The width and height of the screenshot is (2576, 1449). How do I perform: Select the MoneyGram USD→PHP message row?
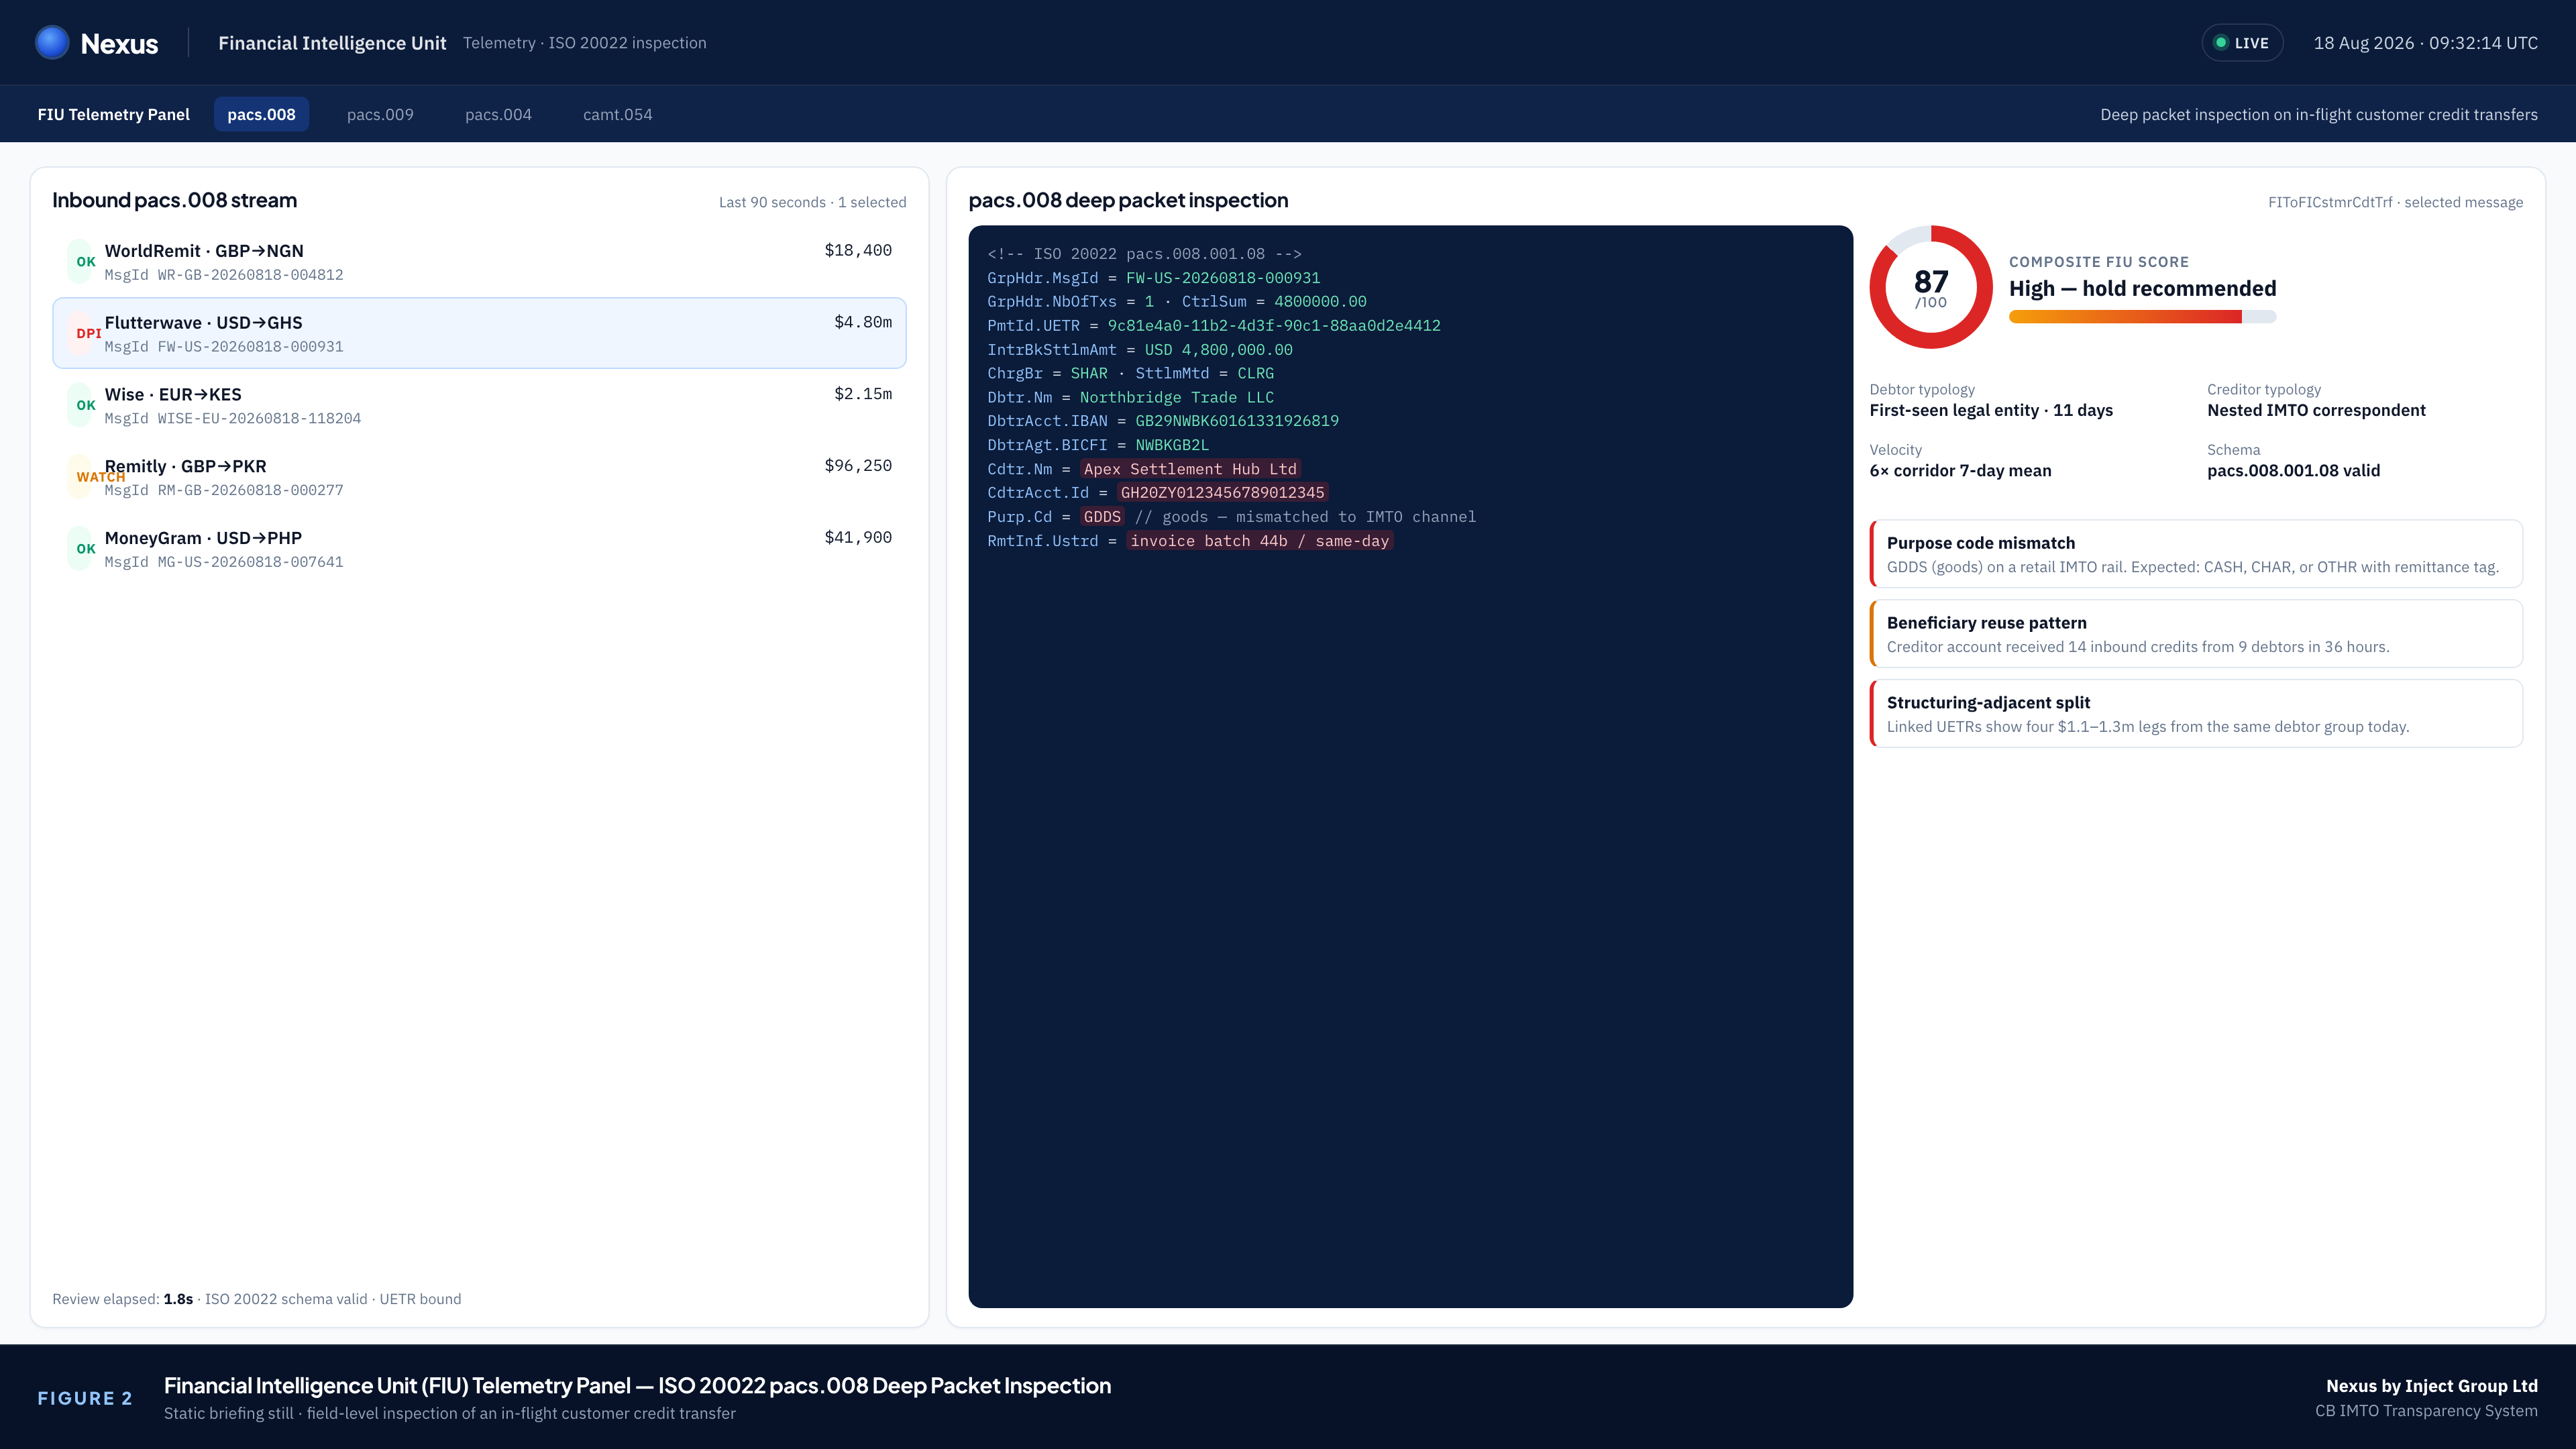click(479, 549)
